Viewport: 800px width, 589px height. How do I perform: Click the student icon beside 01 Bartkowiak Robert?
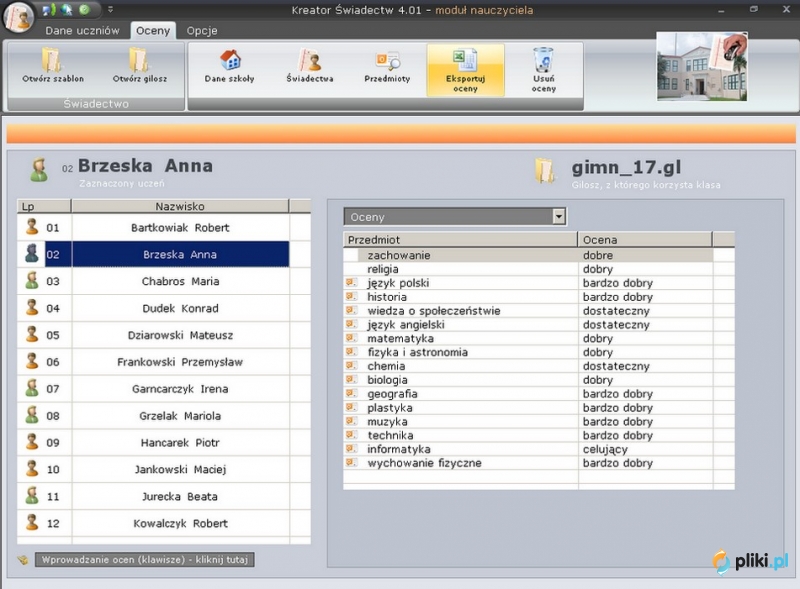click(32, 227)
